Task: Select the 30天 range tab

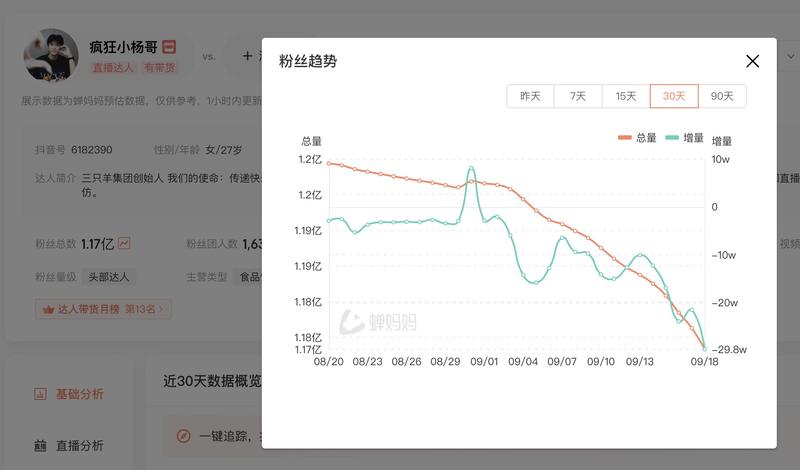Action: (x=674, y=96)
